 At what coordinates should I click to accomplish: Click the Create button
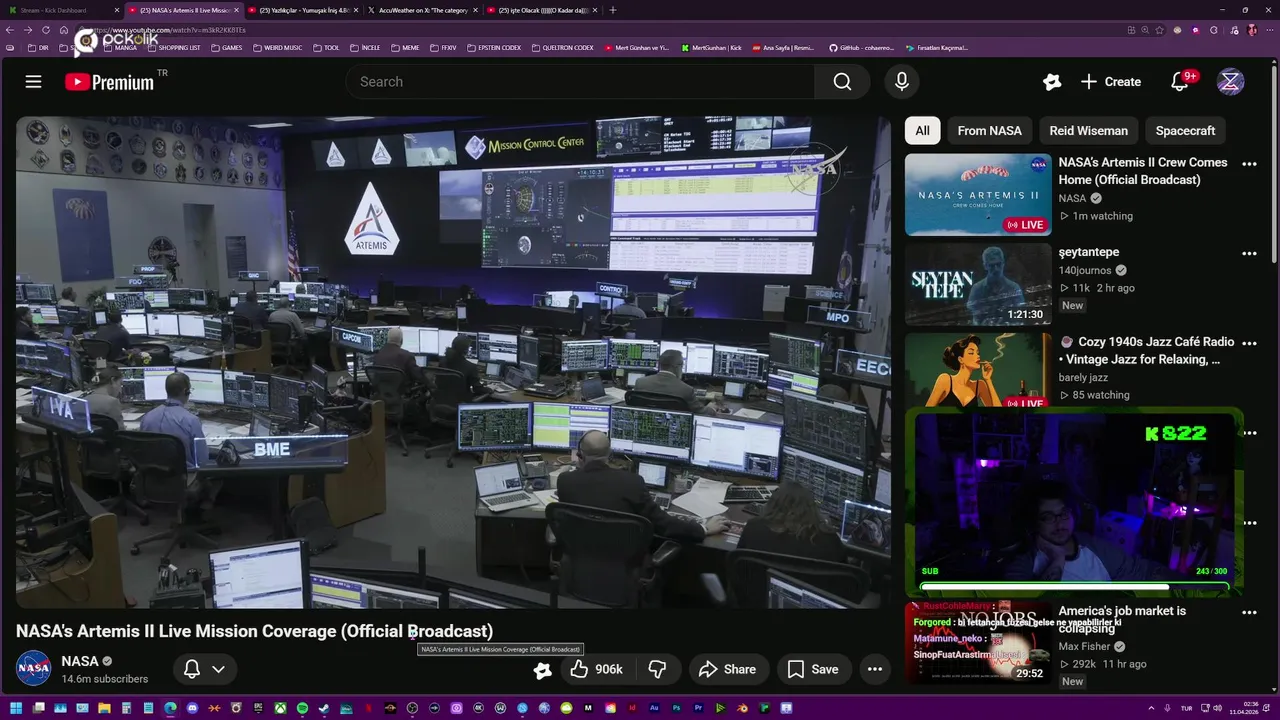1110,82
